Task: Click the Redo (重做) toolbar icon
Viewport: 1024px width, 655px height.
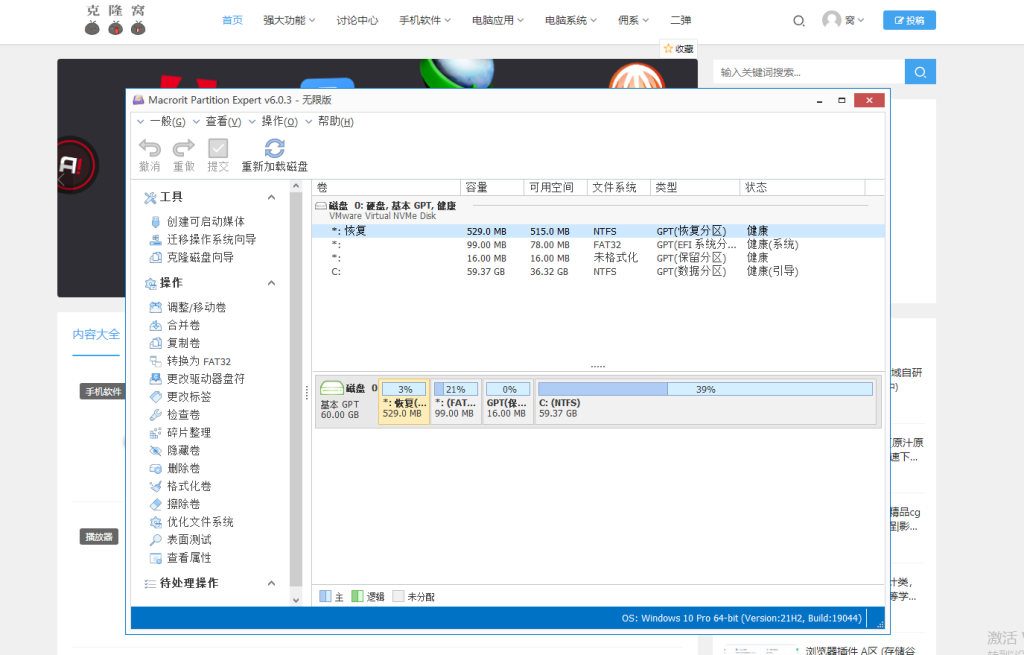Action: pos(184,155)
